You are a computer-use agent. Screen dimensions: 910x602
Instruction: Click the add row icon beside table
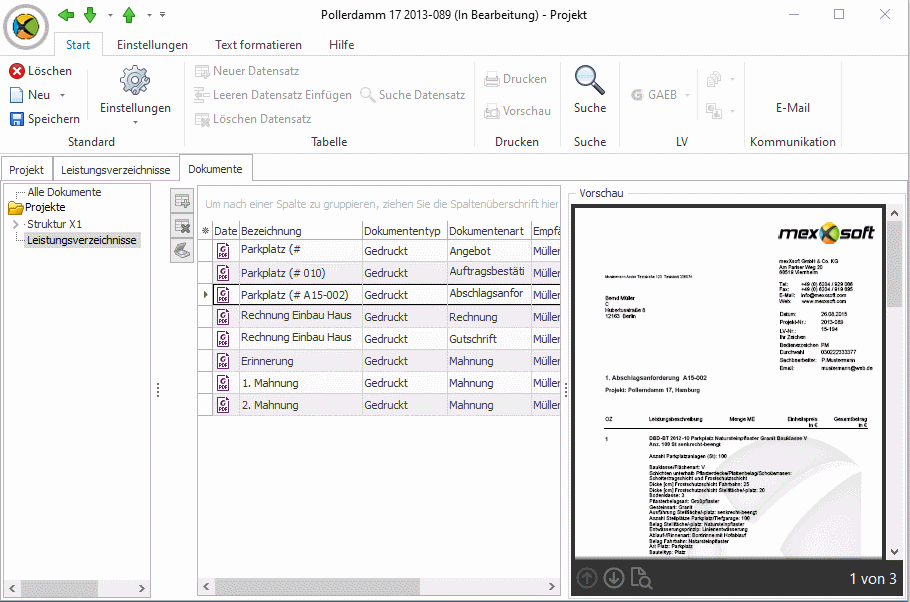(182, 201)
